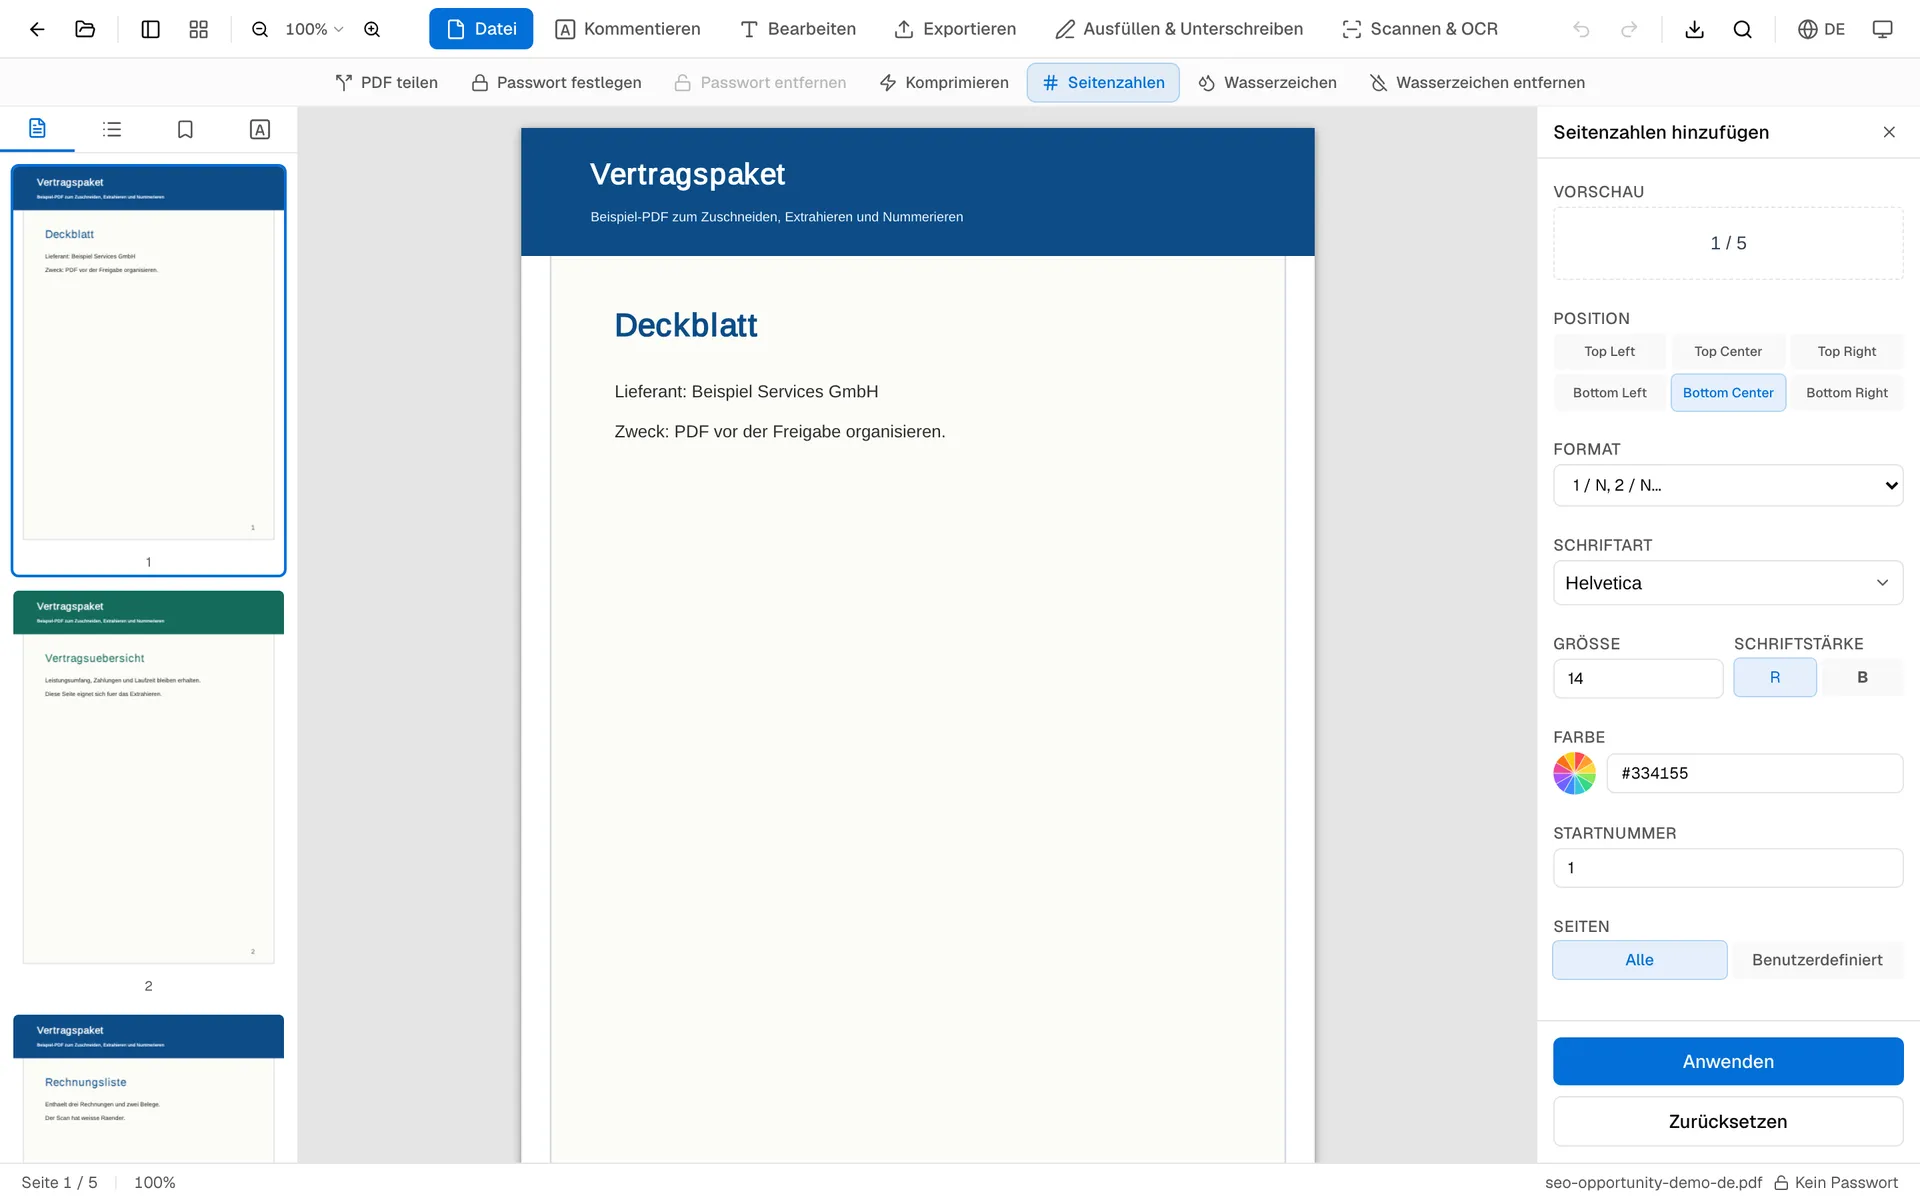Image resolution: width=1920 pixels, height=1200 pixels.
Task: Open search with the magnifier icon
Action: pos(1742,29)
